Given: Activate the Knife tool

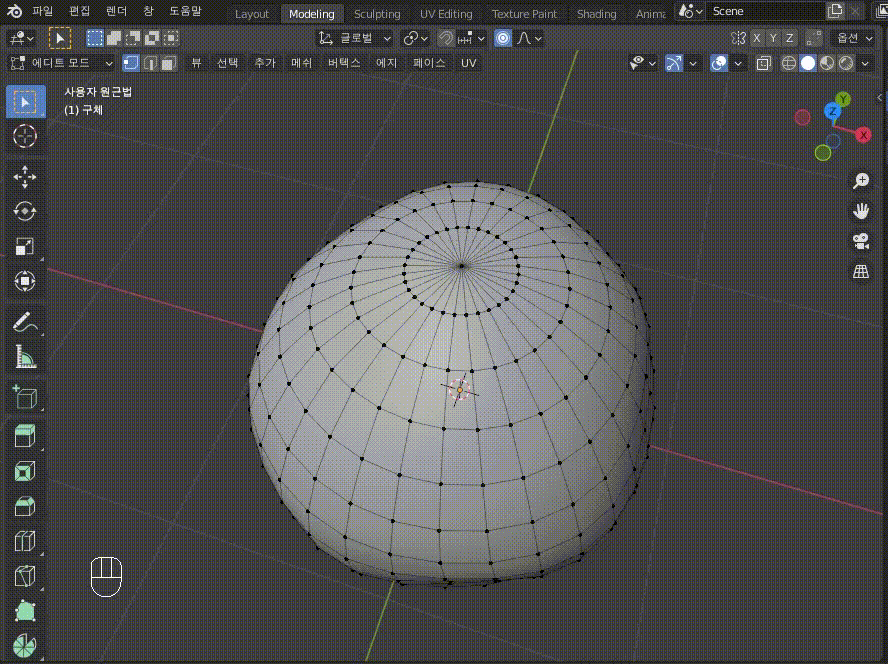Looking at the screenshot, I should [x=25, y=576].
